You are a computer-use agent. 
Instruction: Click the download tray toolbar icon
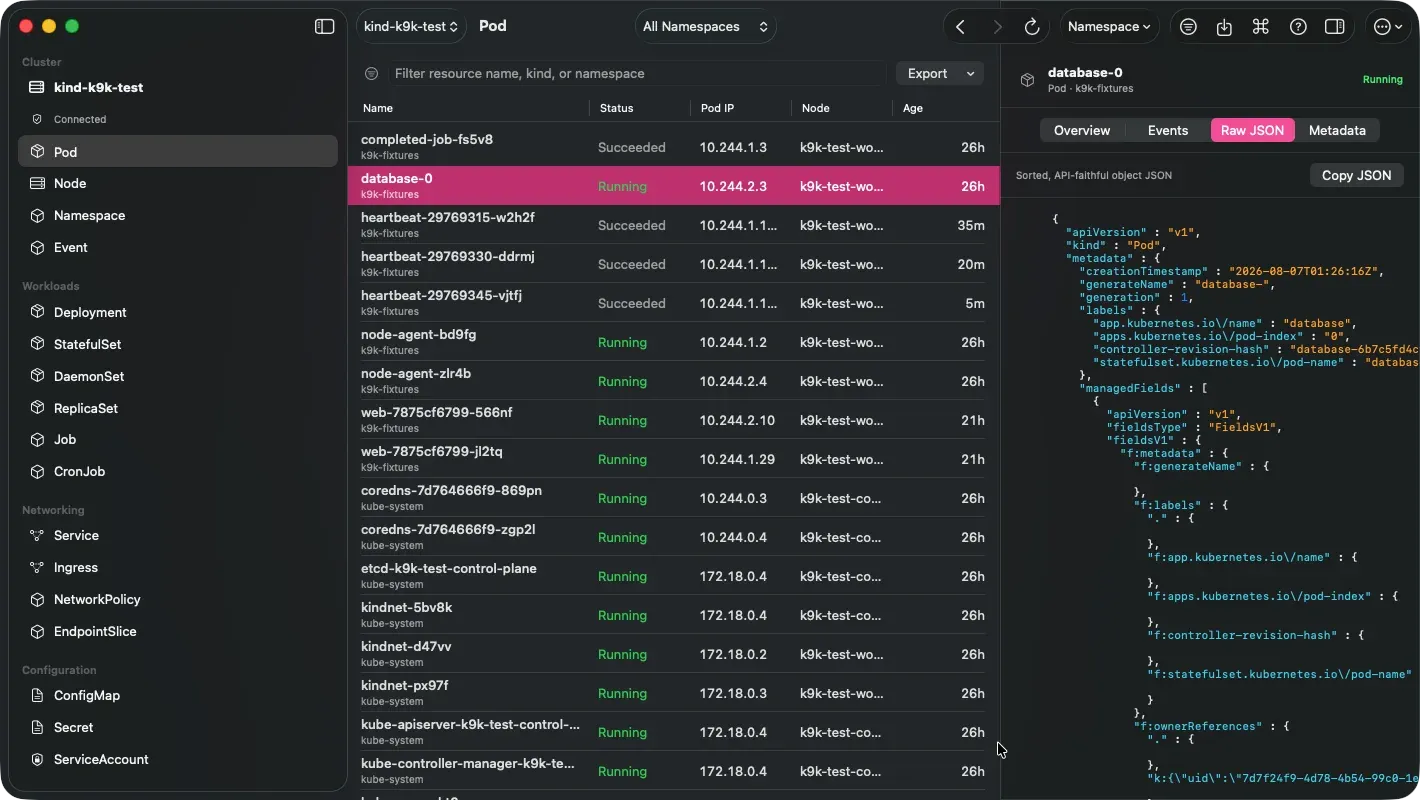(1224, 27)
